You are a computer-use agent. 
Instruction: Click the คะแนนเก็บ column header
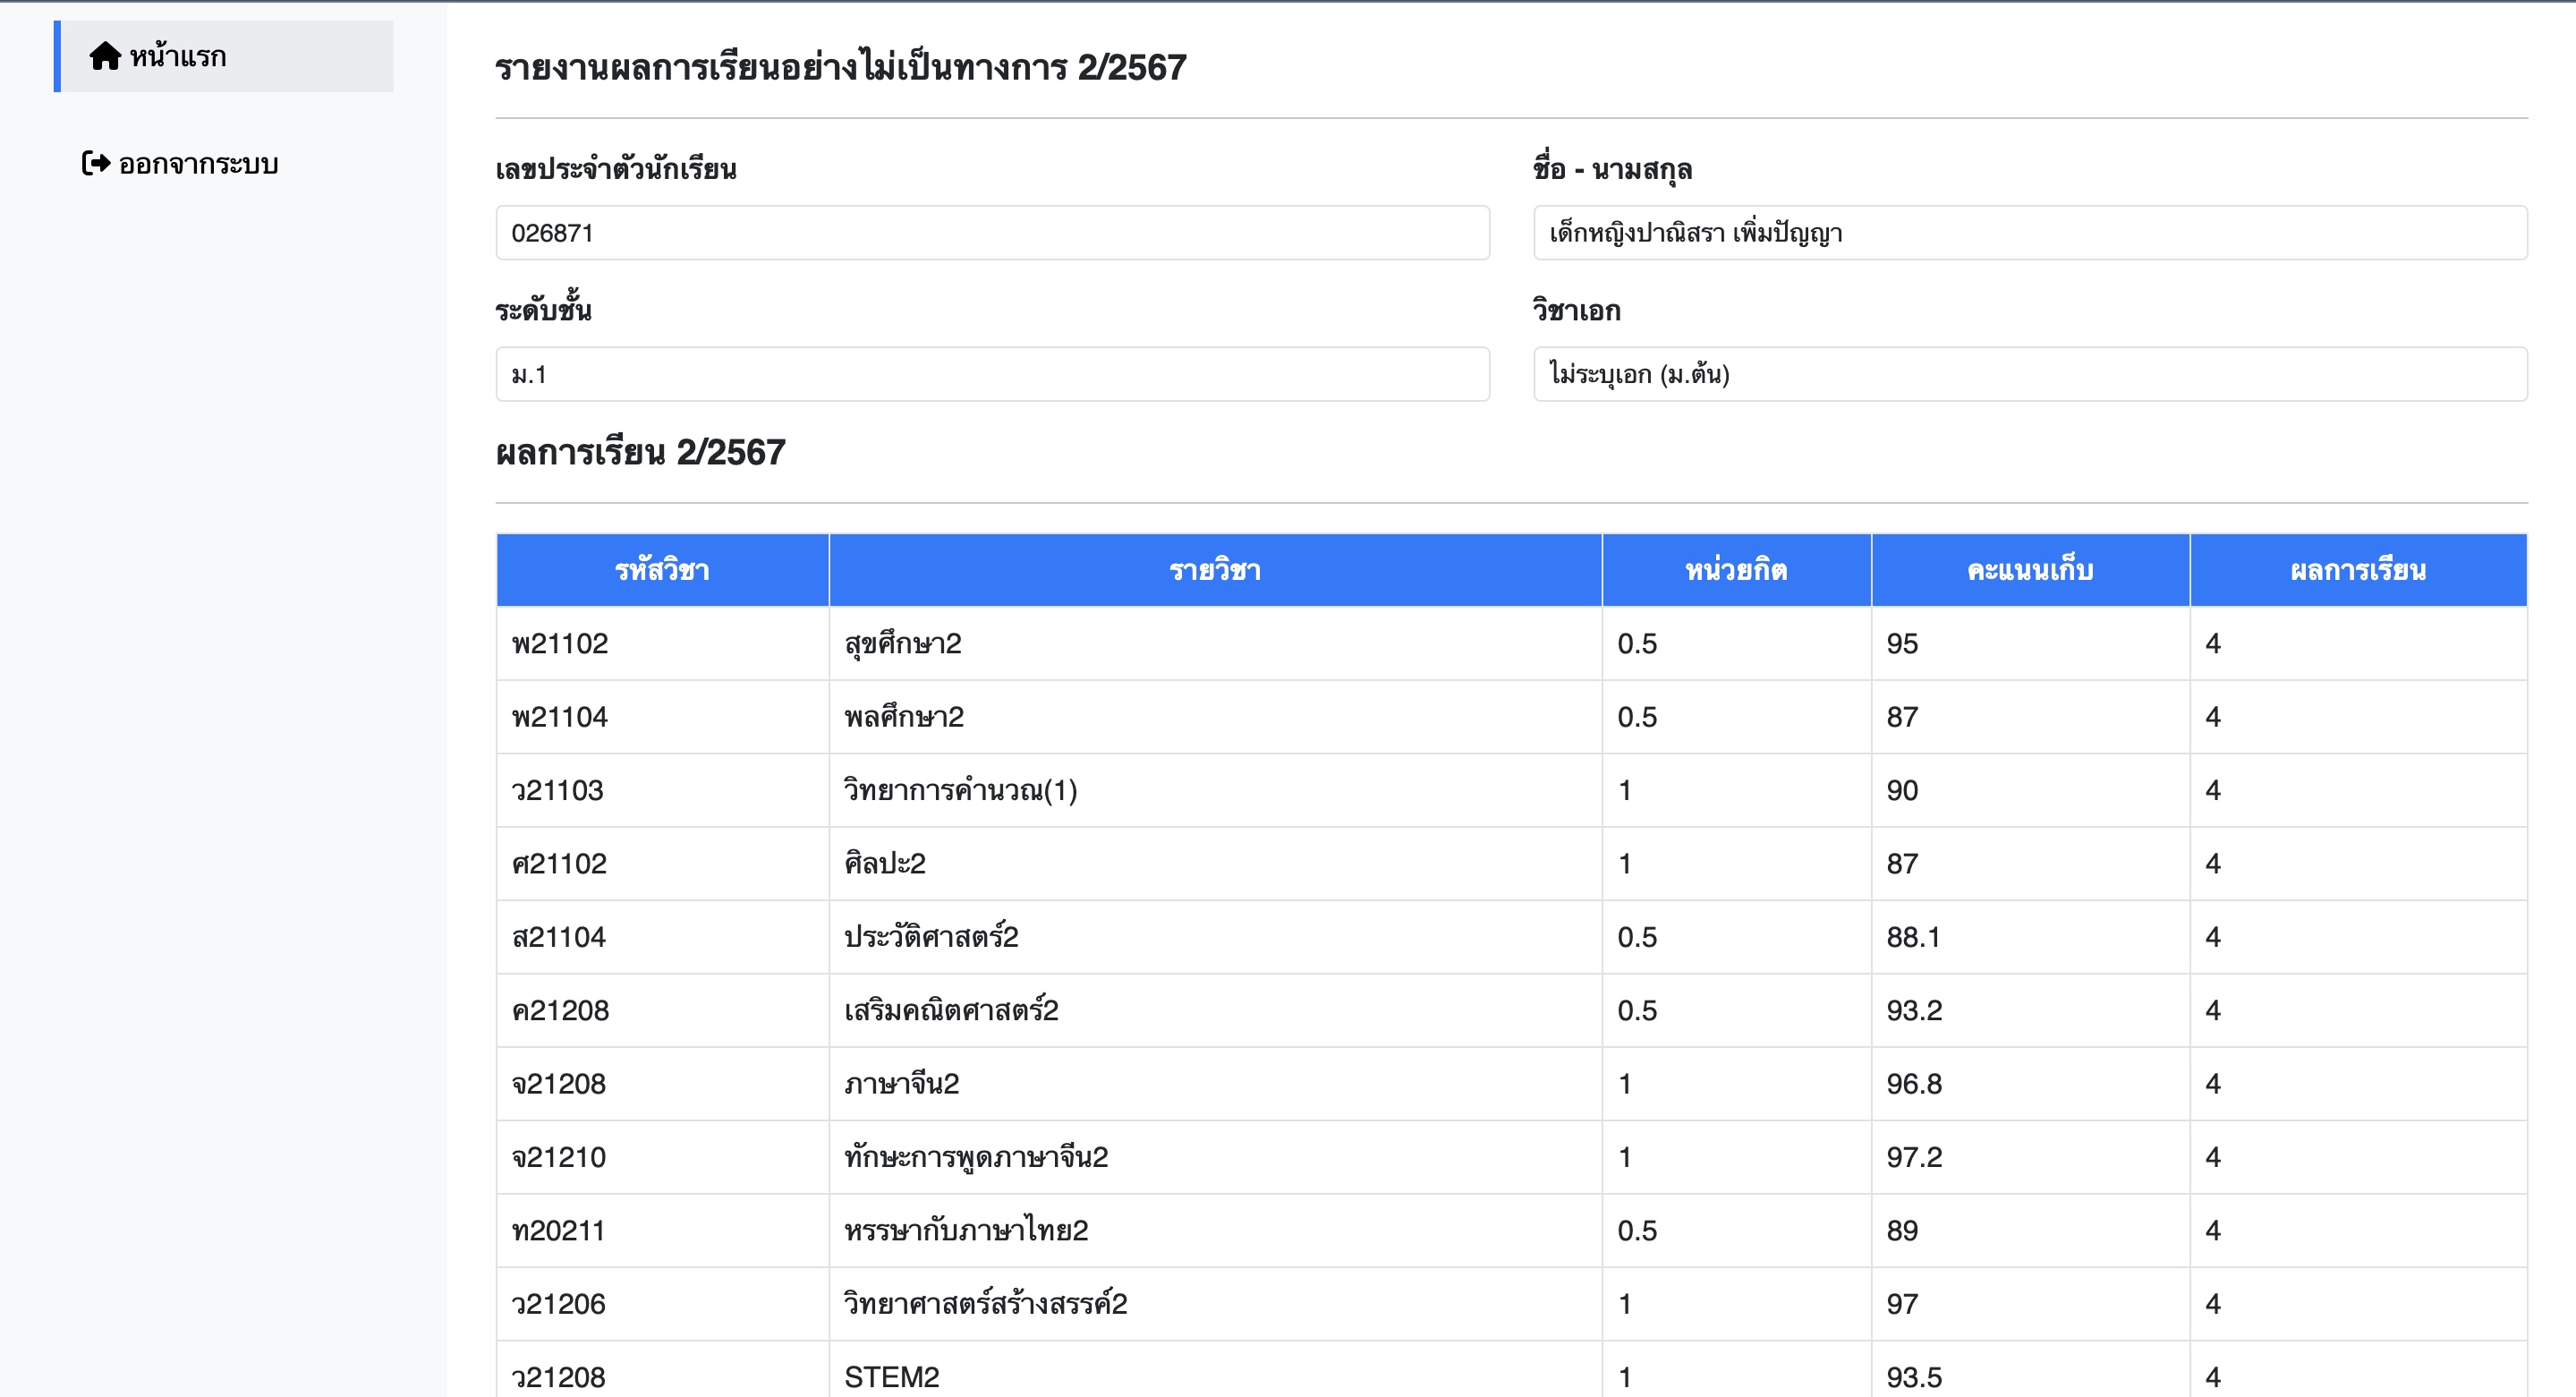coord(2030,570)
